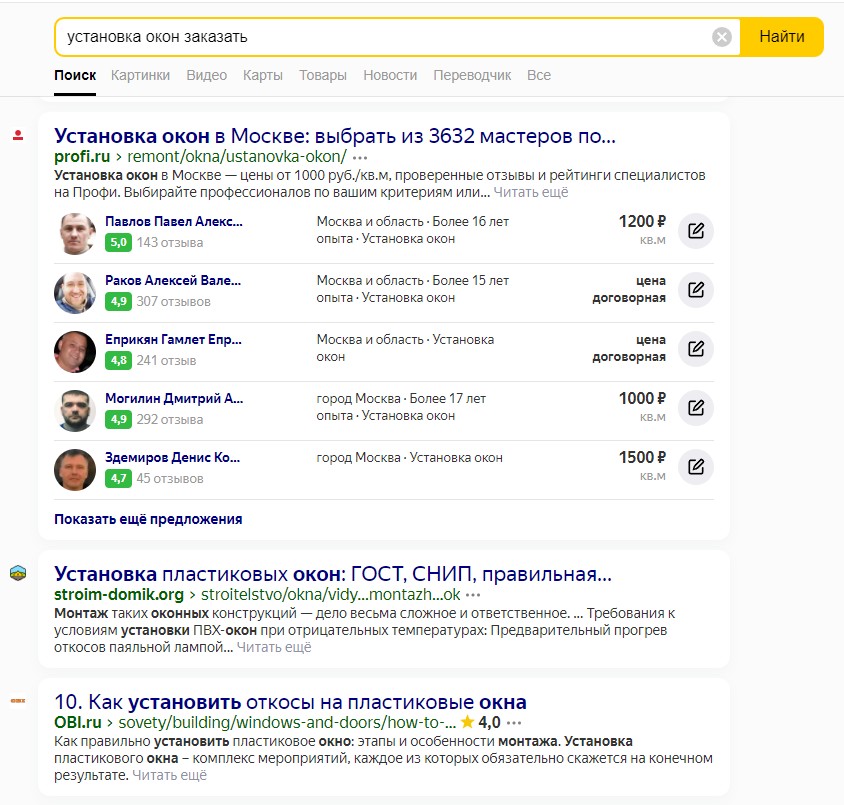Image resolution: width=844 pixels, height=805 pixels.
Task: Click Еприкян Гамлет's profile photo
Action: coord(75,351)
